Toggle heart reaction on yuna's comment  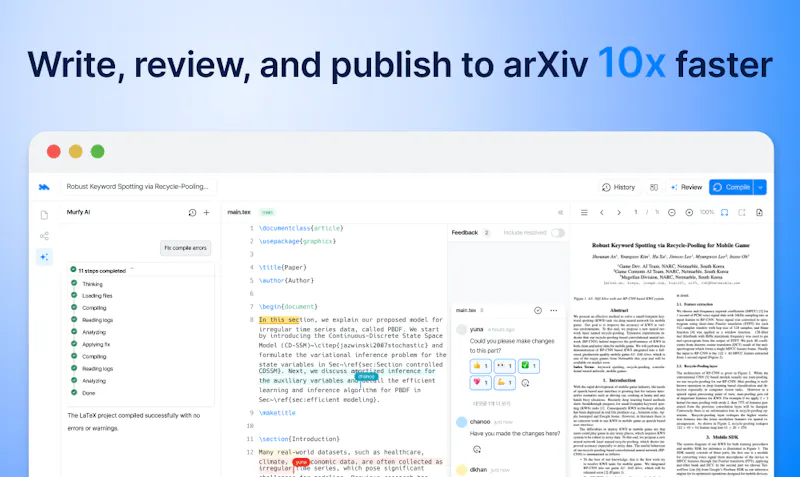pos(480,382)
